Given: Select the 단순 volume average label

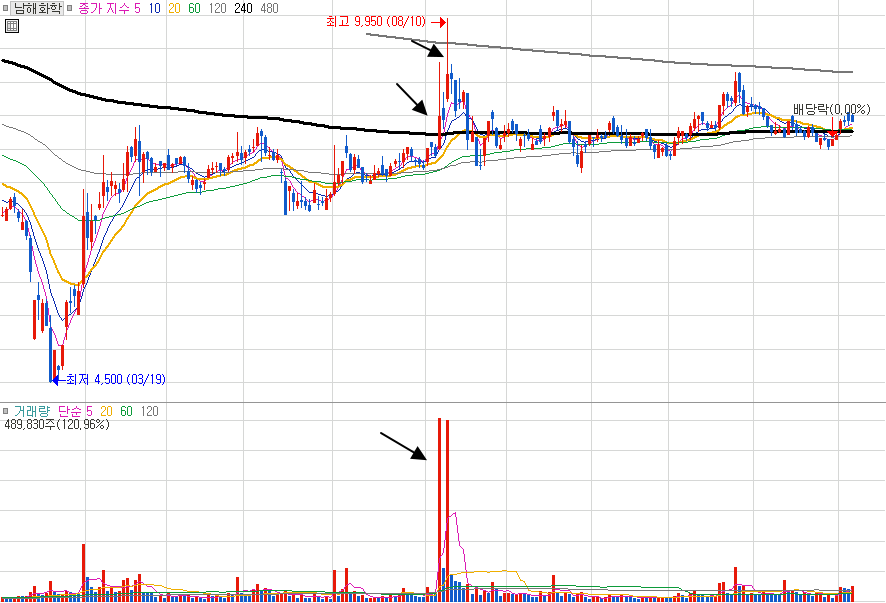Looking at the screenshot, I should pyautogui.click(x=71, y=411).
